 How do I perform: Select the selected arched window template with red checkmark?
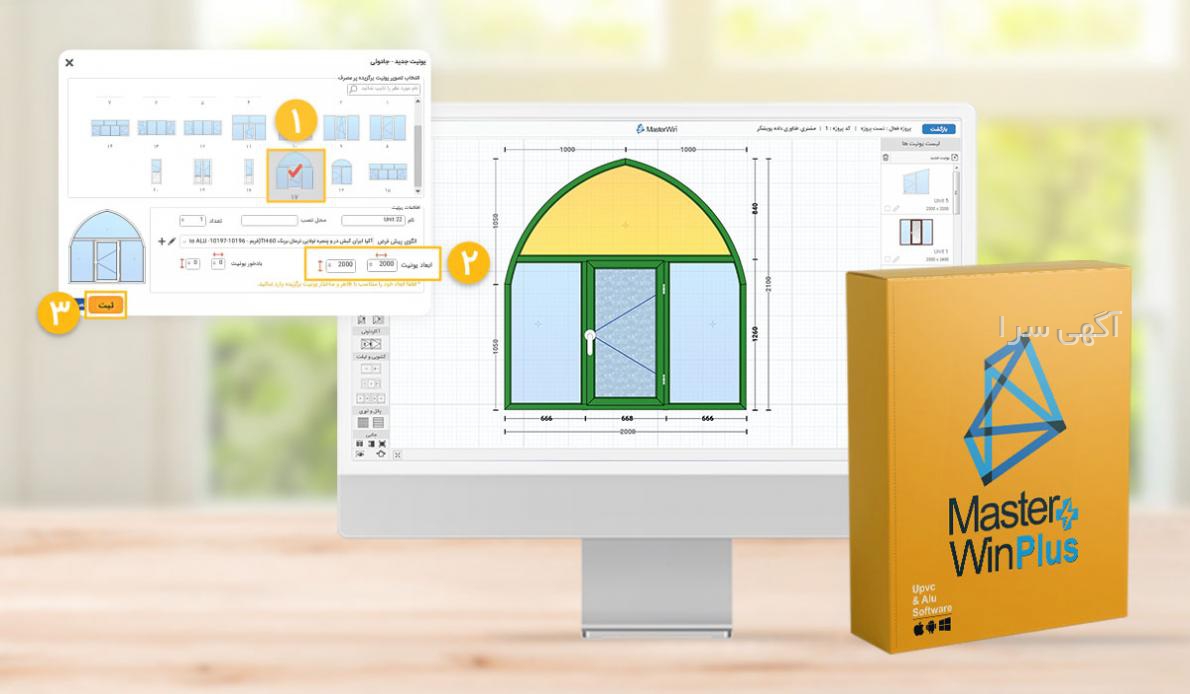(296, 174)
